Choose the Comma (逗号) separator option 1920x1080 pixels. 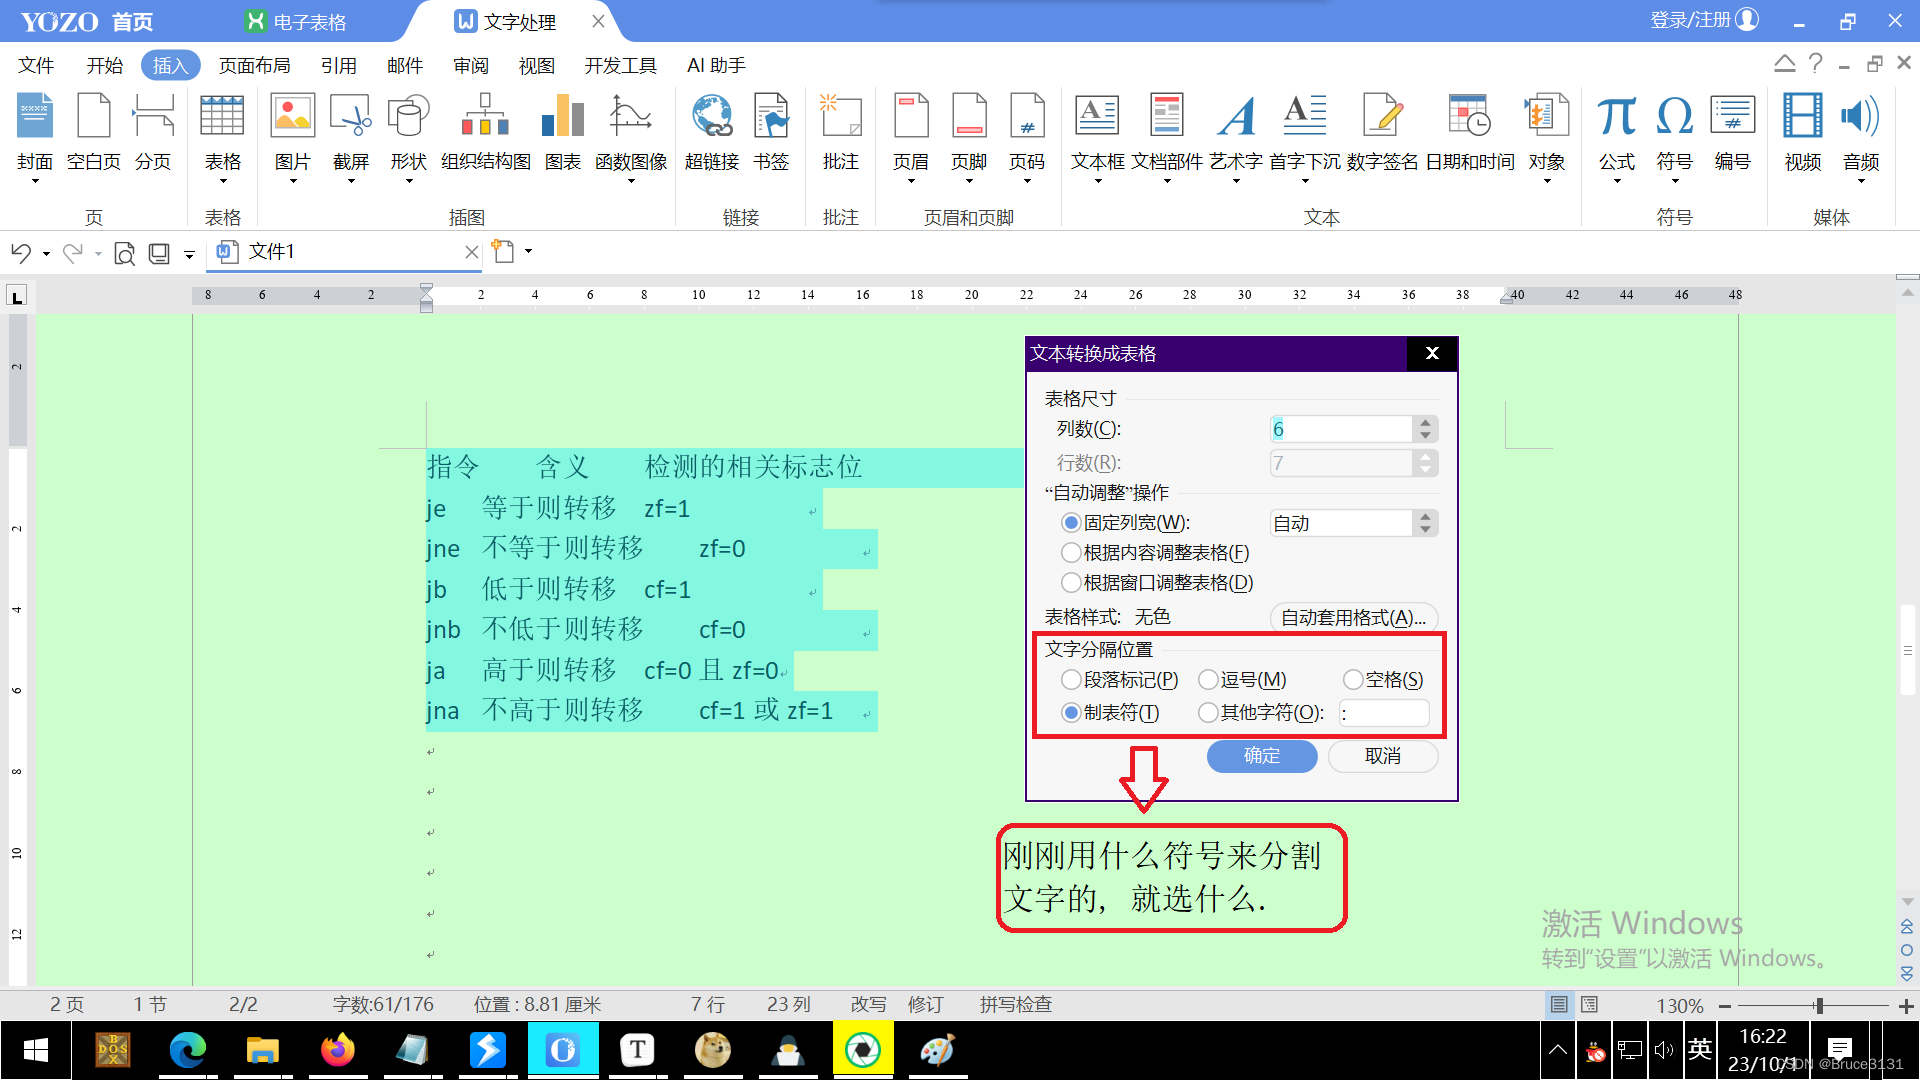pos(1208,680)
